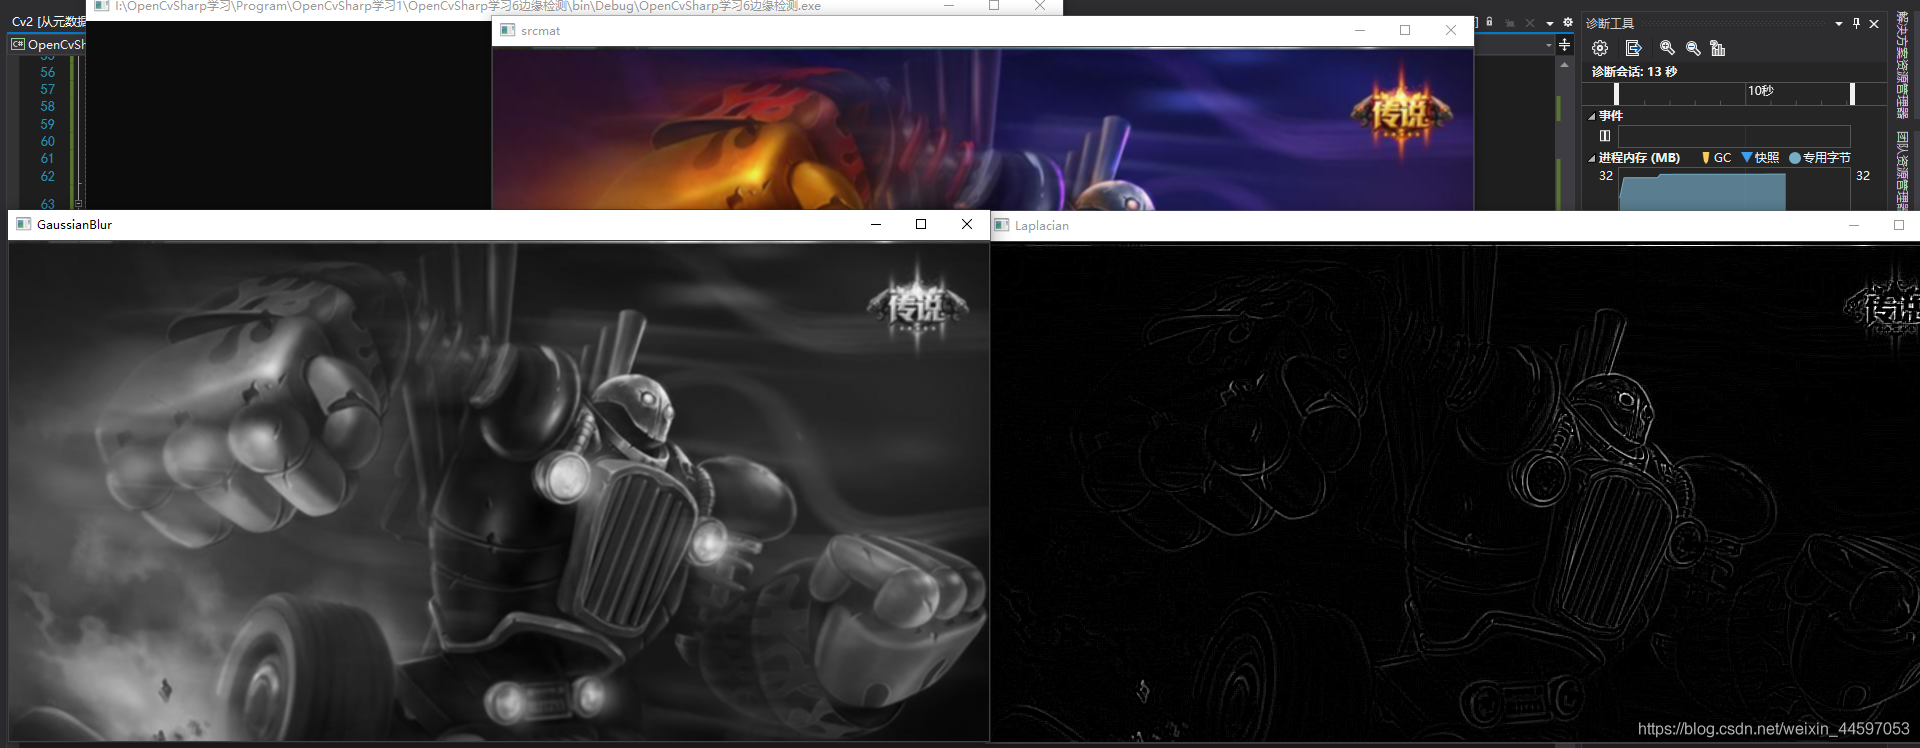
Task: Open Diagnostic Tools settings gear
Action: (x=1600, y=48)
